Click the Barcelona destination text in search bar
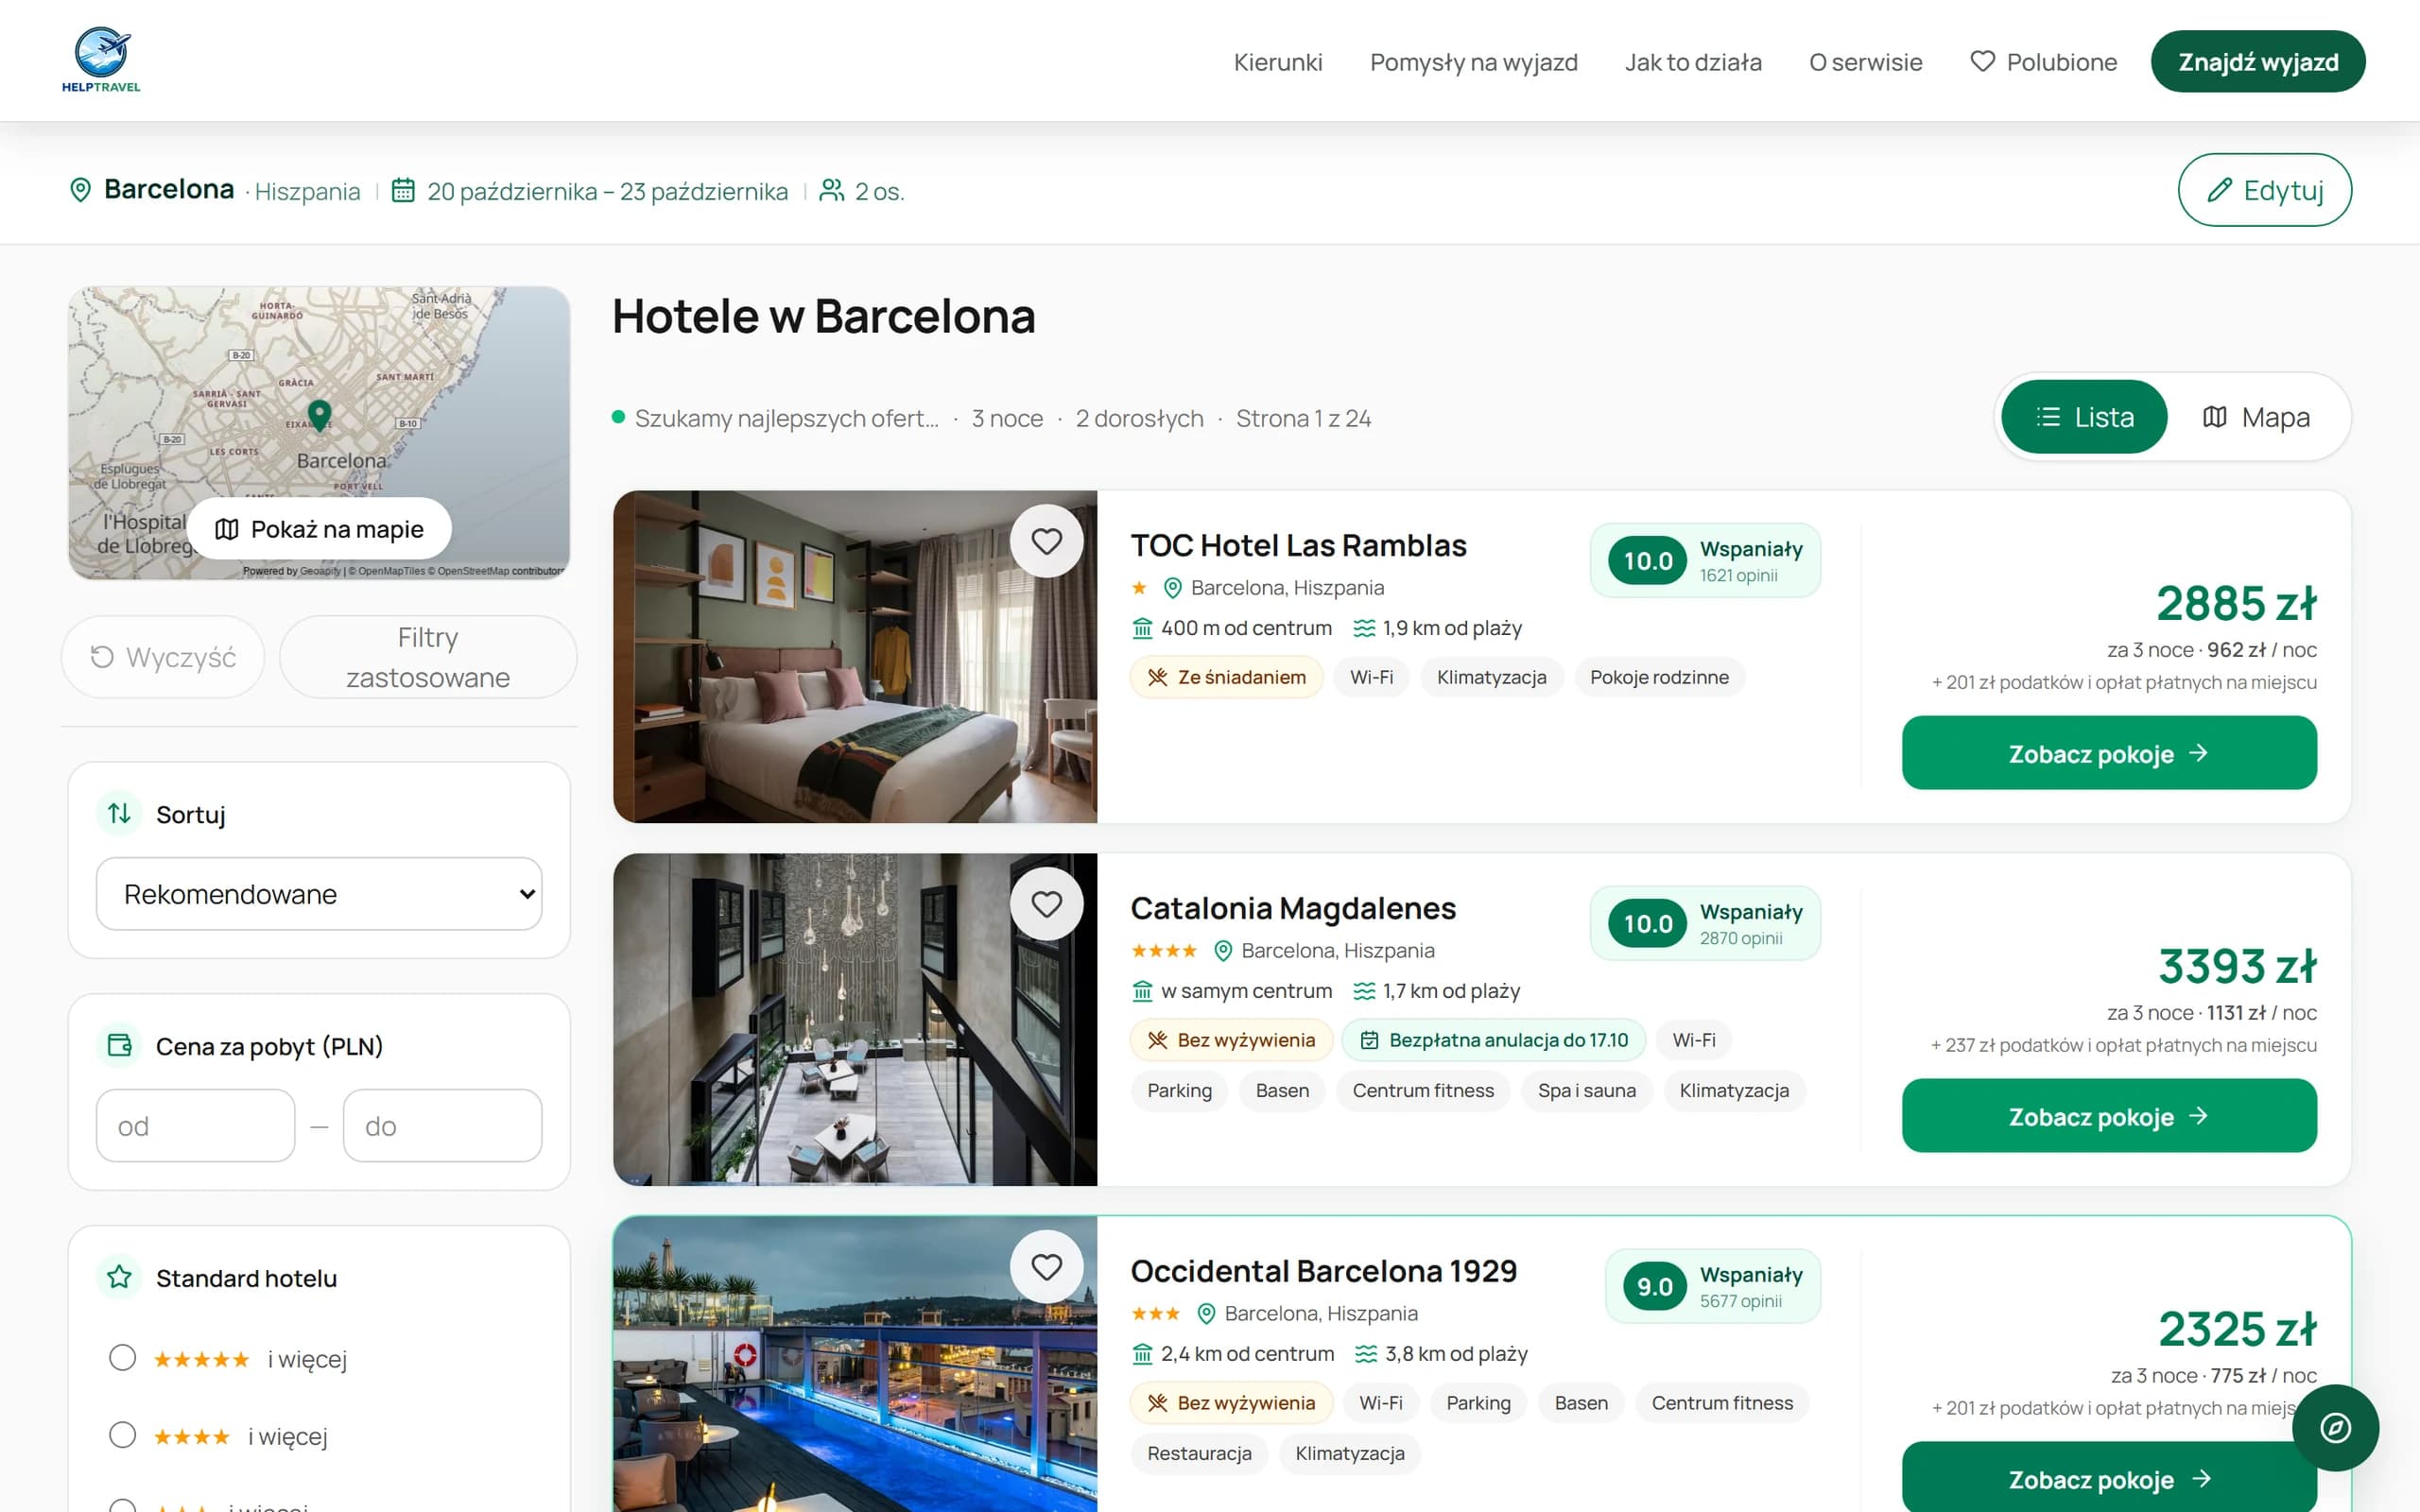This screenshot has width=2420, height=1512. [x=169, y=189]
